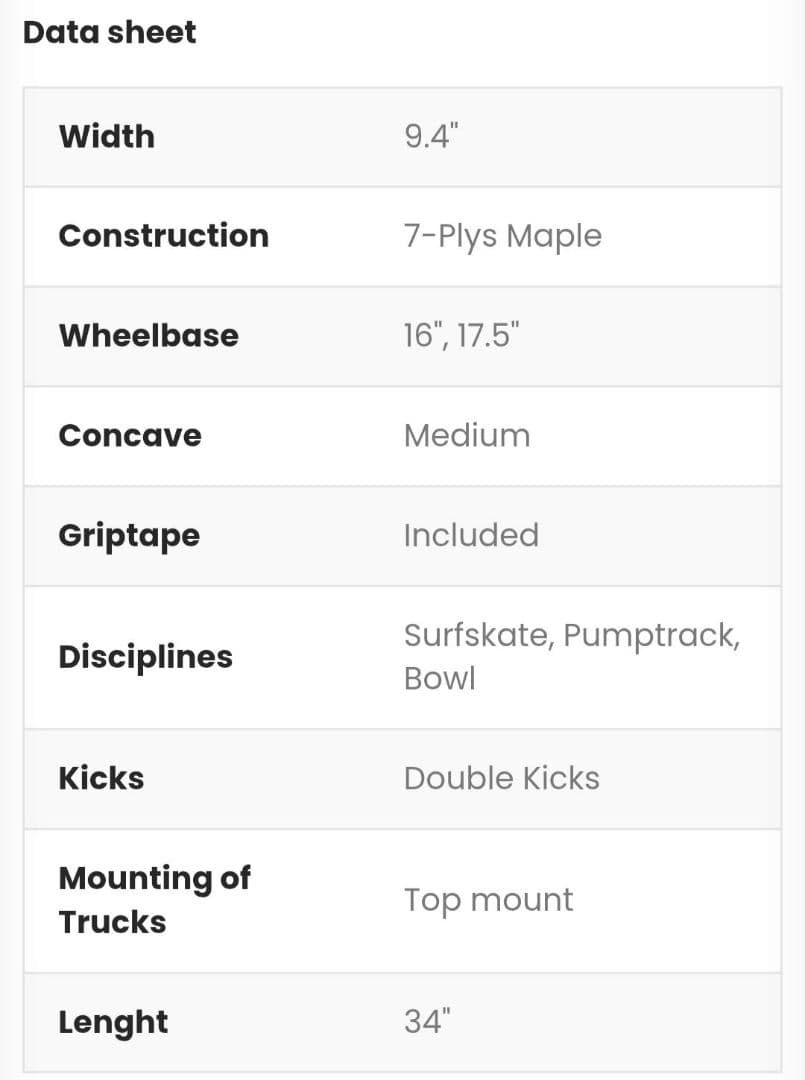This screenshot has height=1080, width=805.
Task: Click the Included griptape value
Action: click(x=471, y=535)
